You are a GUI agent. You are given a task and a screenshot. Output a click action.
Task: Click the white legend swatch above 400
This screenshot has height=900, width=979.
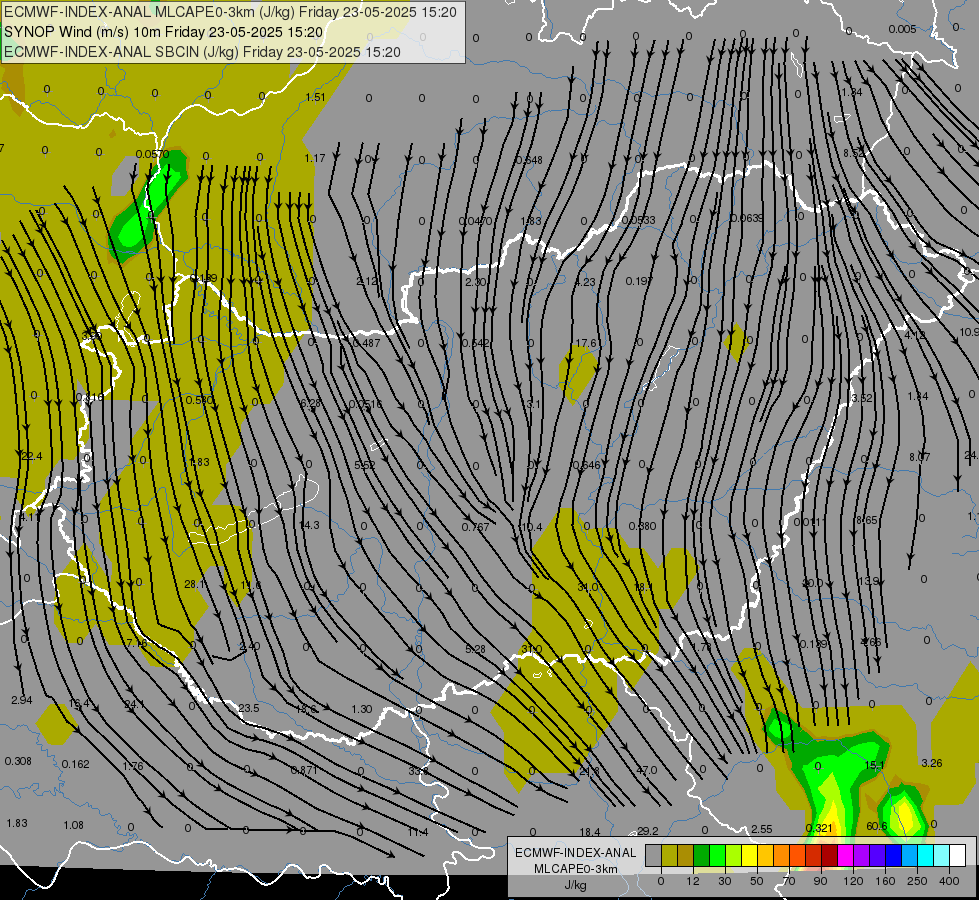(957, 855)
